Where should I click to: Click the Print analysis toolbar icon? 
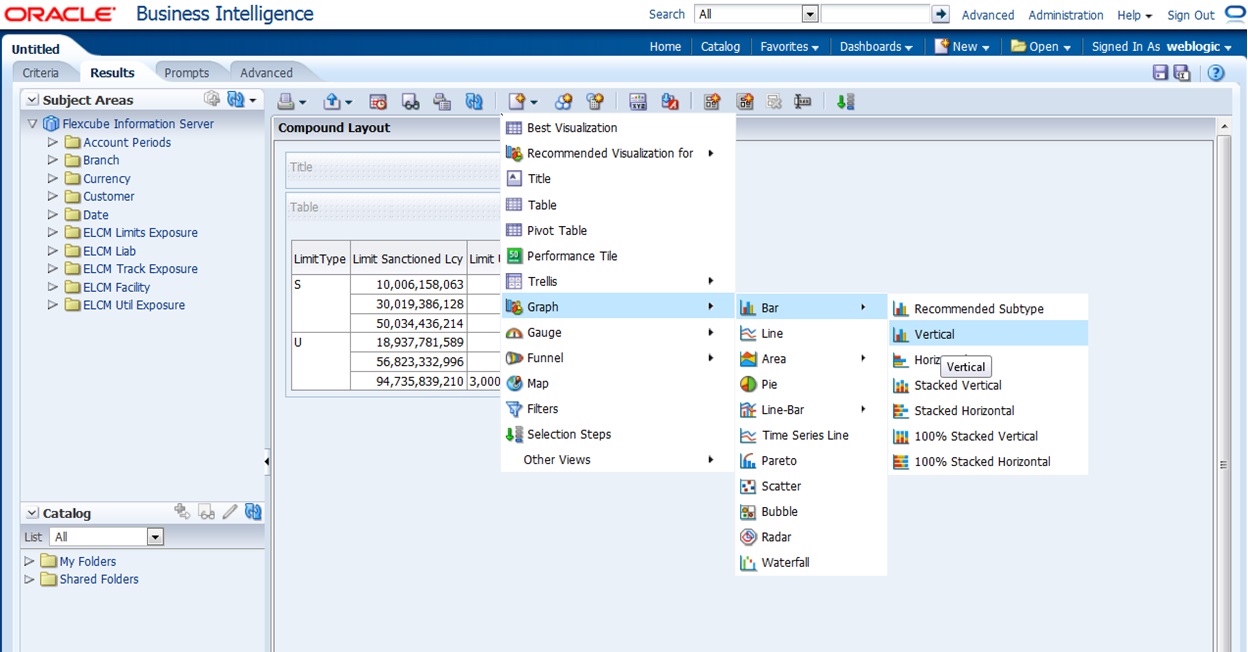286,101
